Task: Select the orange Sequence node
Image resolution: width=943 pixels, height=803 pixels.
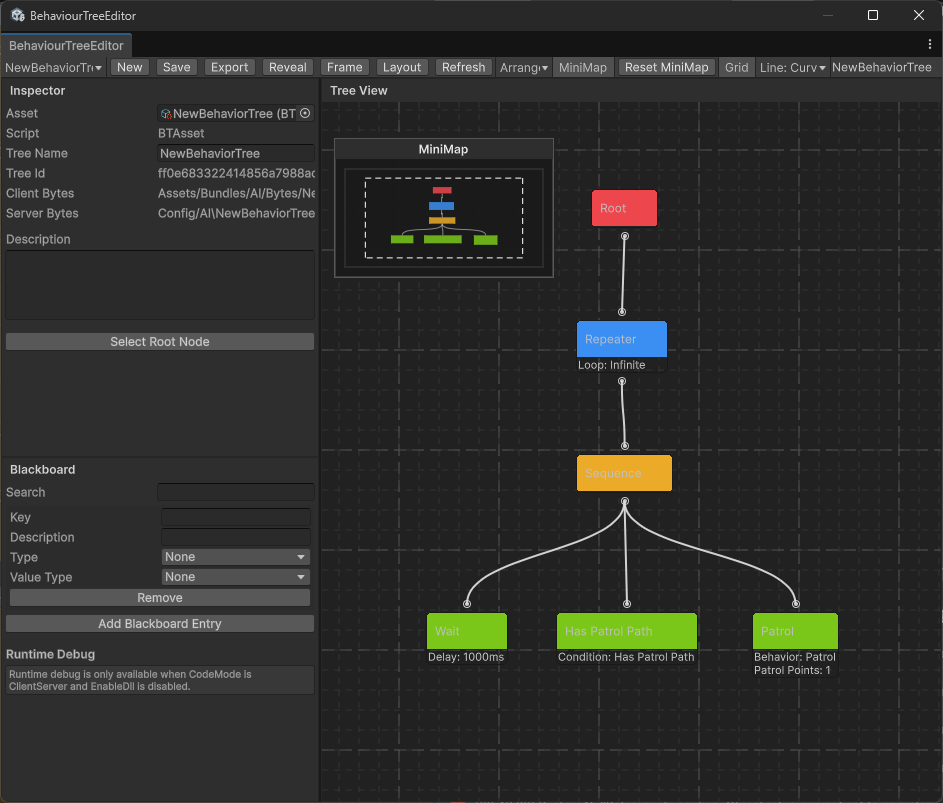Action: 624,473
